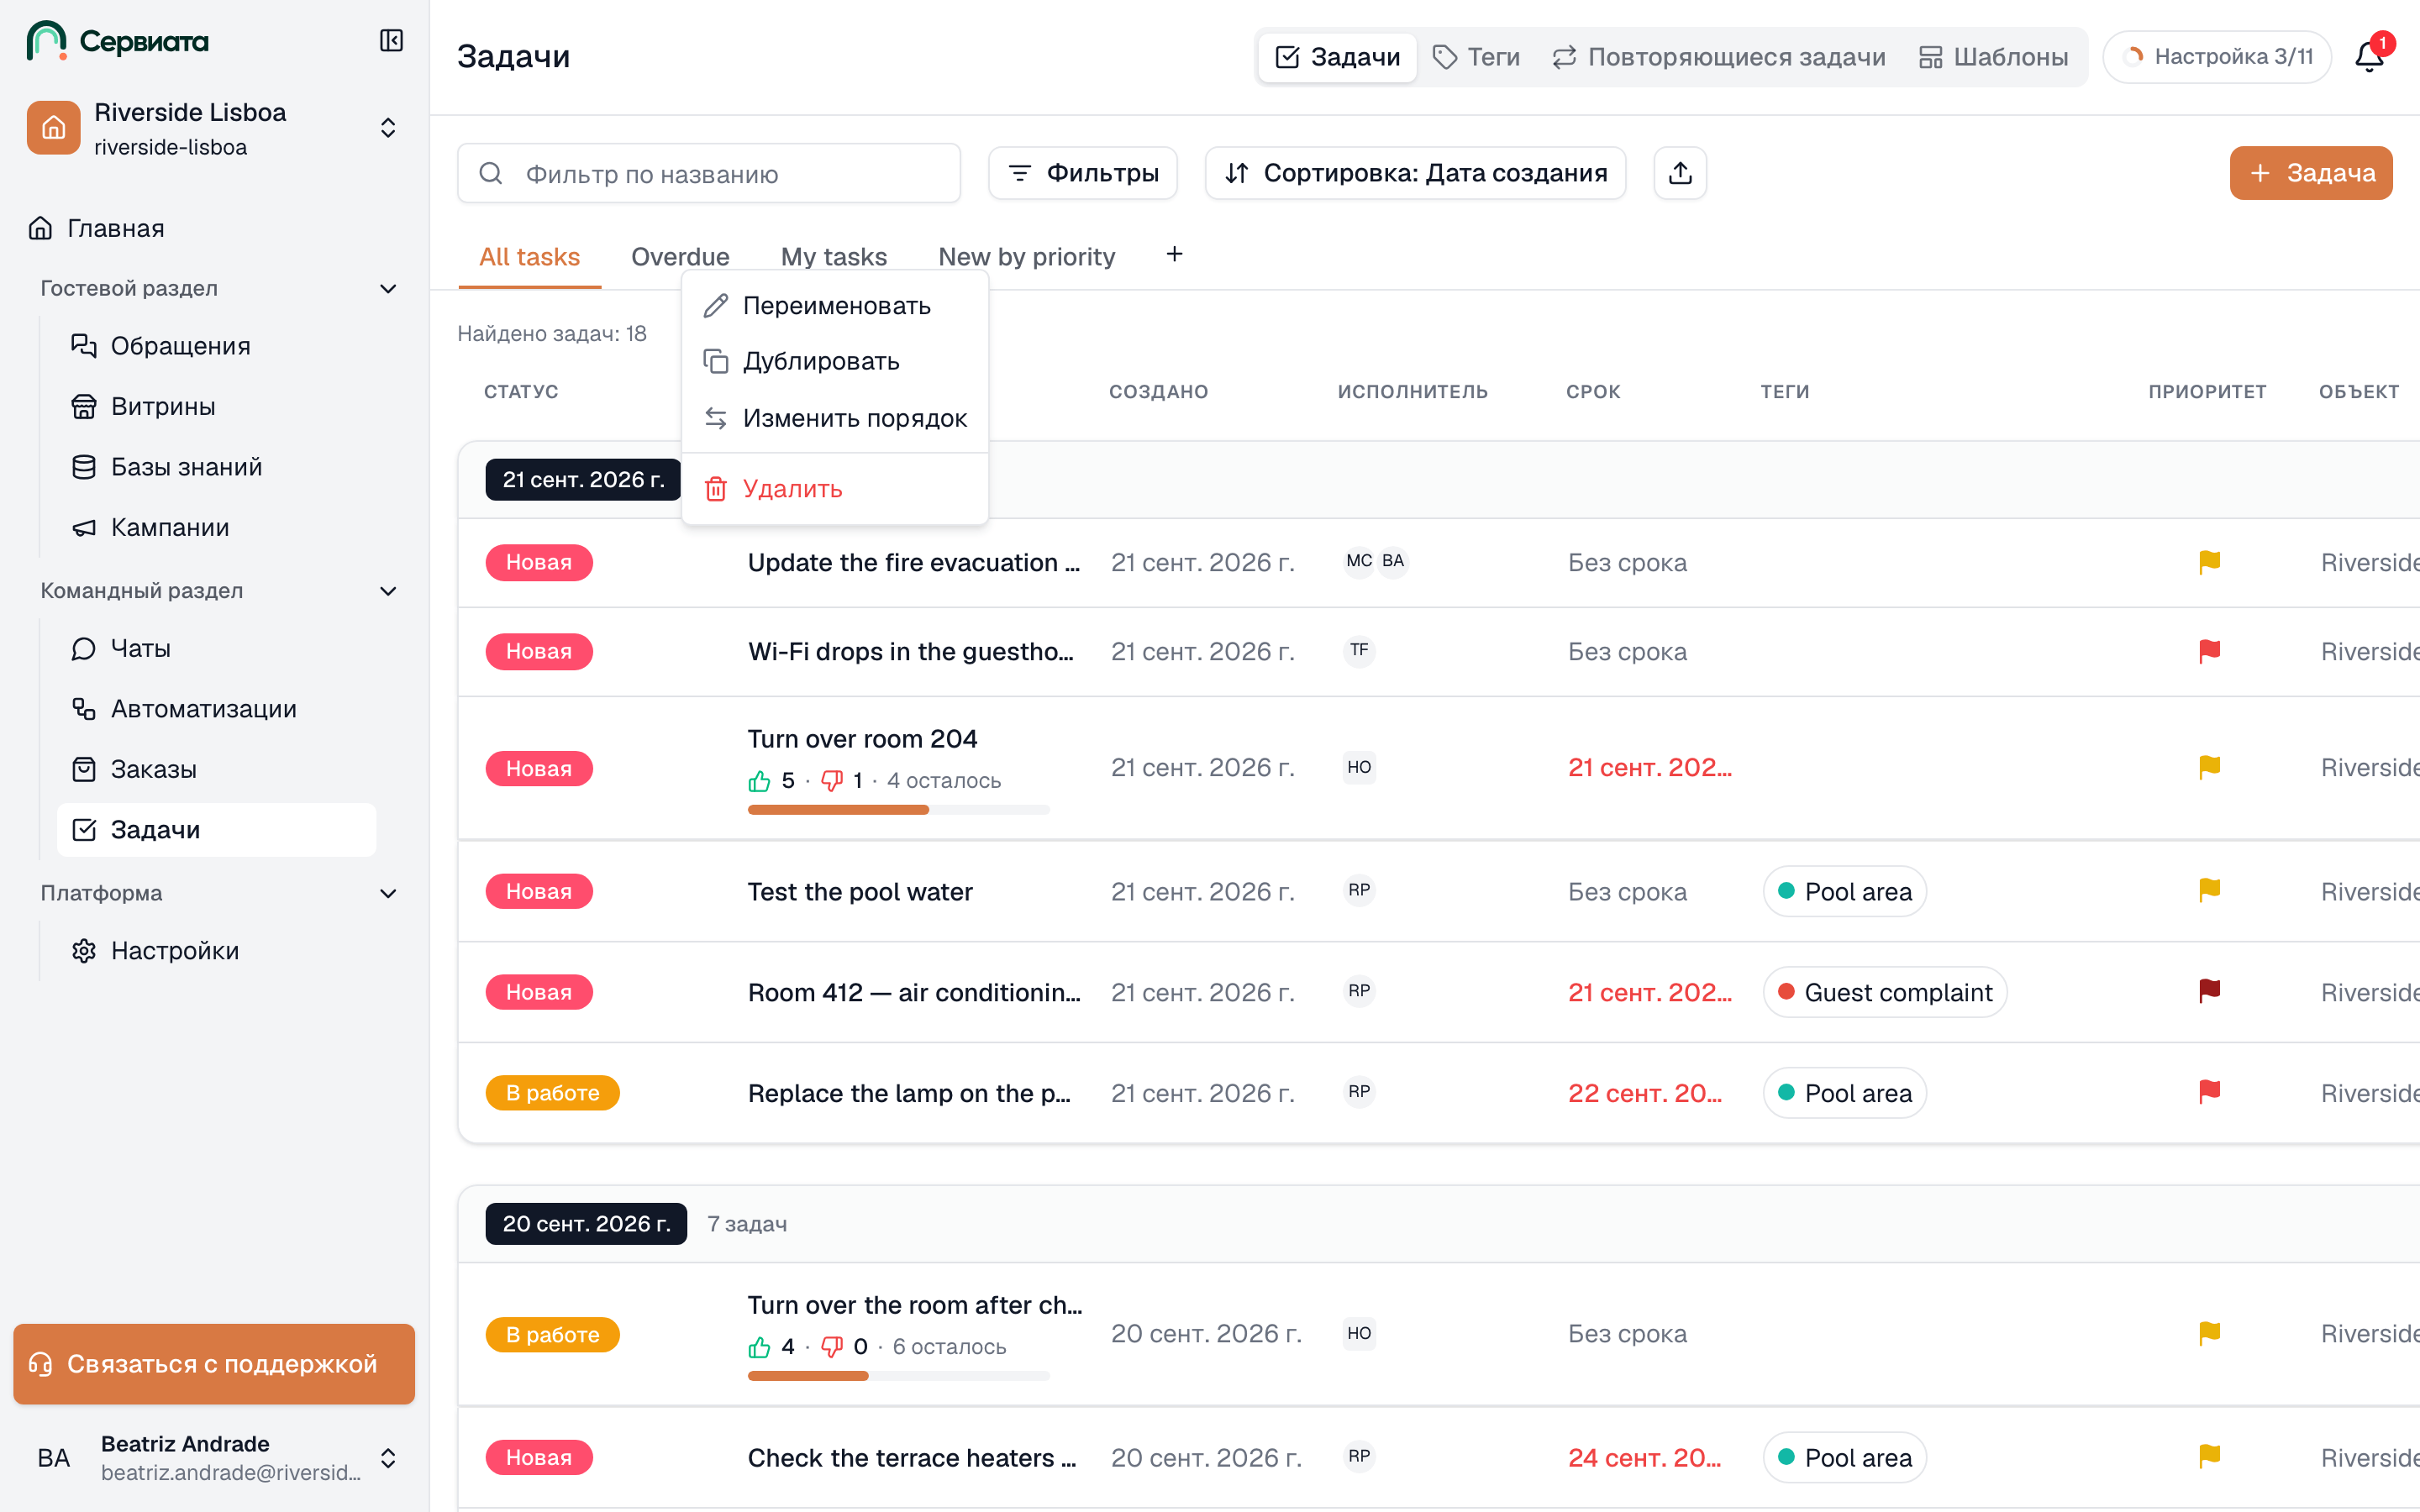This screenshot has width=2420, height=1512.
Task: Open Настройка 3/11 progress button
Action: click(2217, 57)
